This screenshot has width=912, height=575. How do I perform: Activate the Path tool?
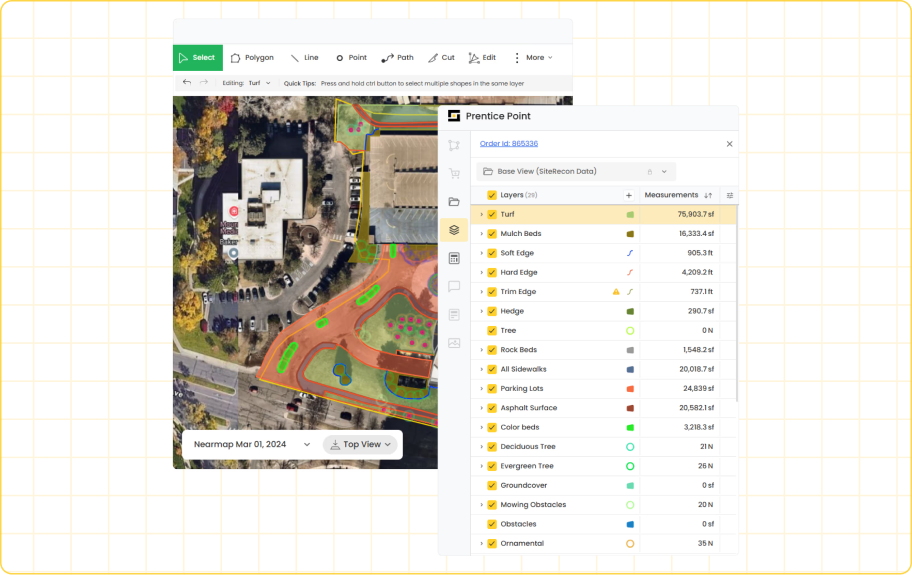pos(397,58)
